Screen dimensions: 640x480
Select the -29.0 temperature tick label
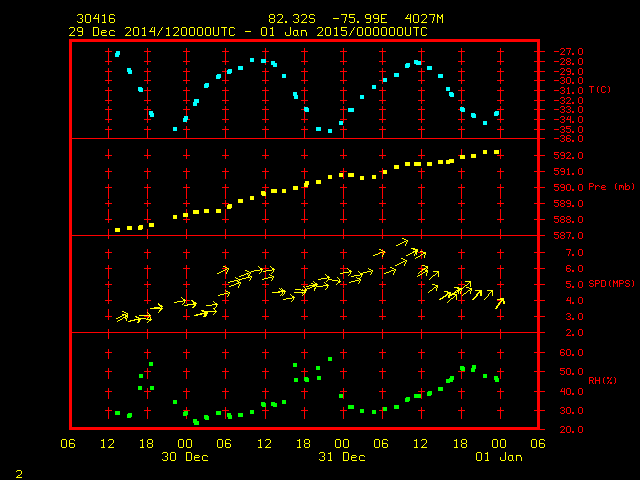click(568, 71)
